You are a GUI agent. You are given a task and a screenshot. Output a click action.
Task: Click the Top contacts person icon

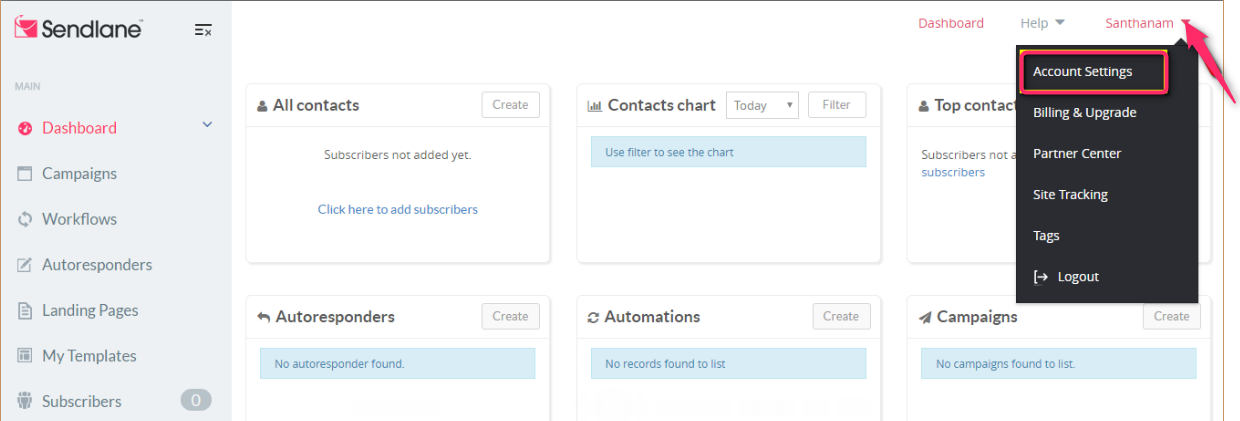[x=924, y=106]
